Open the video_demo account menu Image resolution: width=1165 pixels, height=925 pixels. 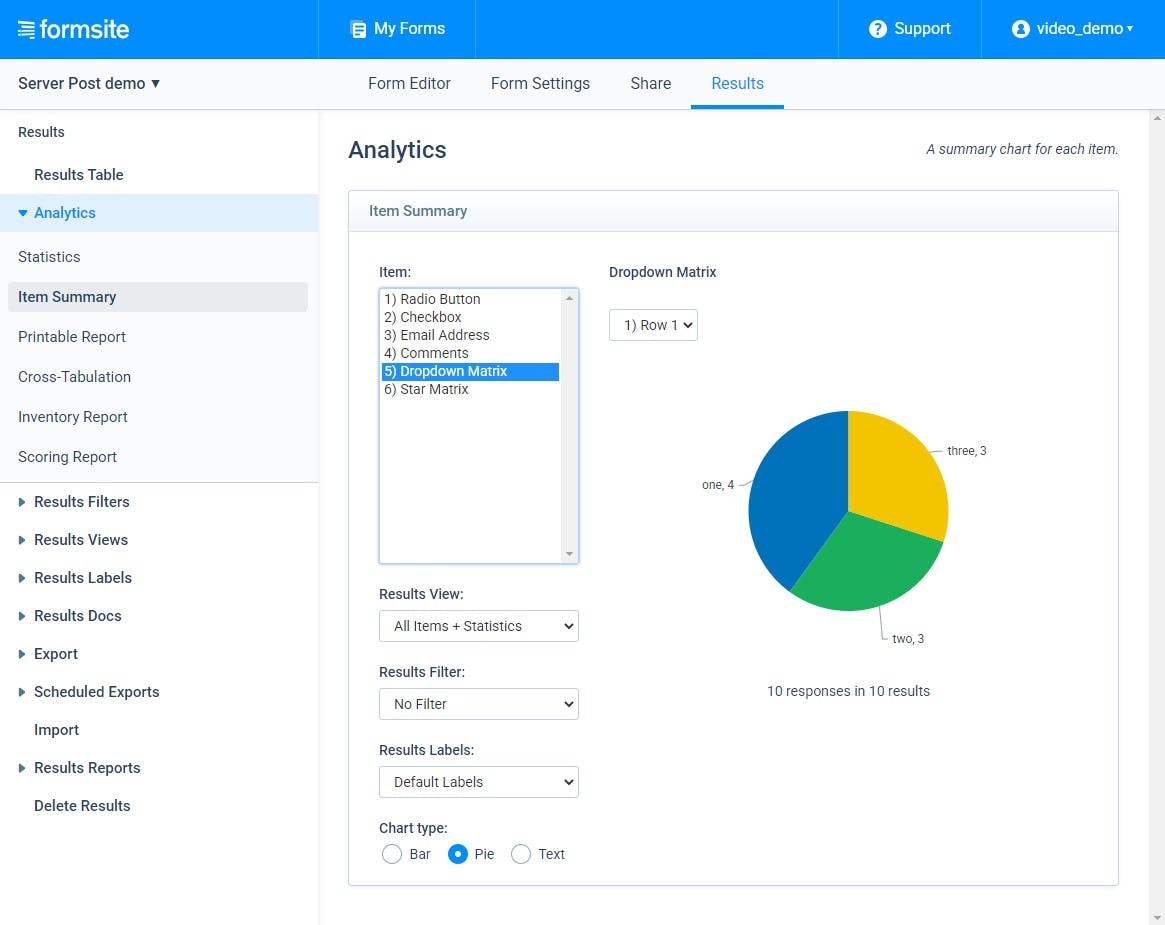[x=1075, y=29]
